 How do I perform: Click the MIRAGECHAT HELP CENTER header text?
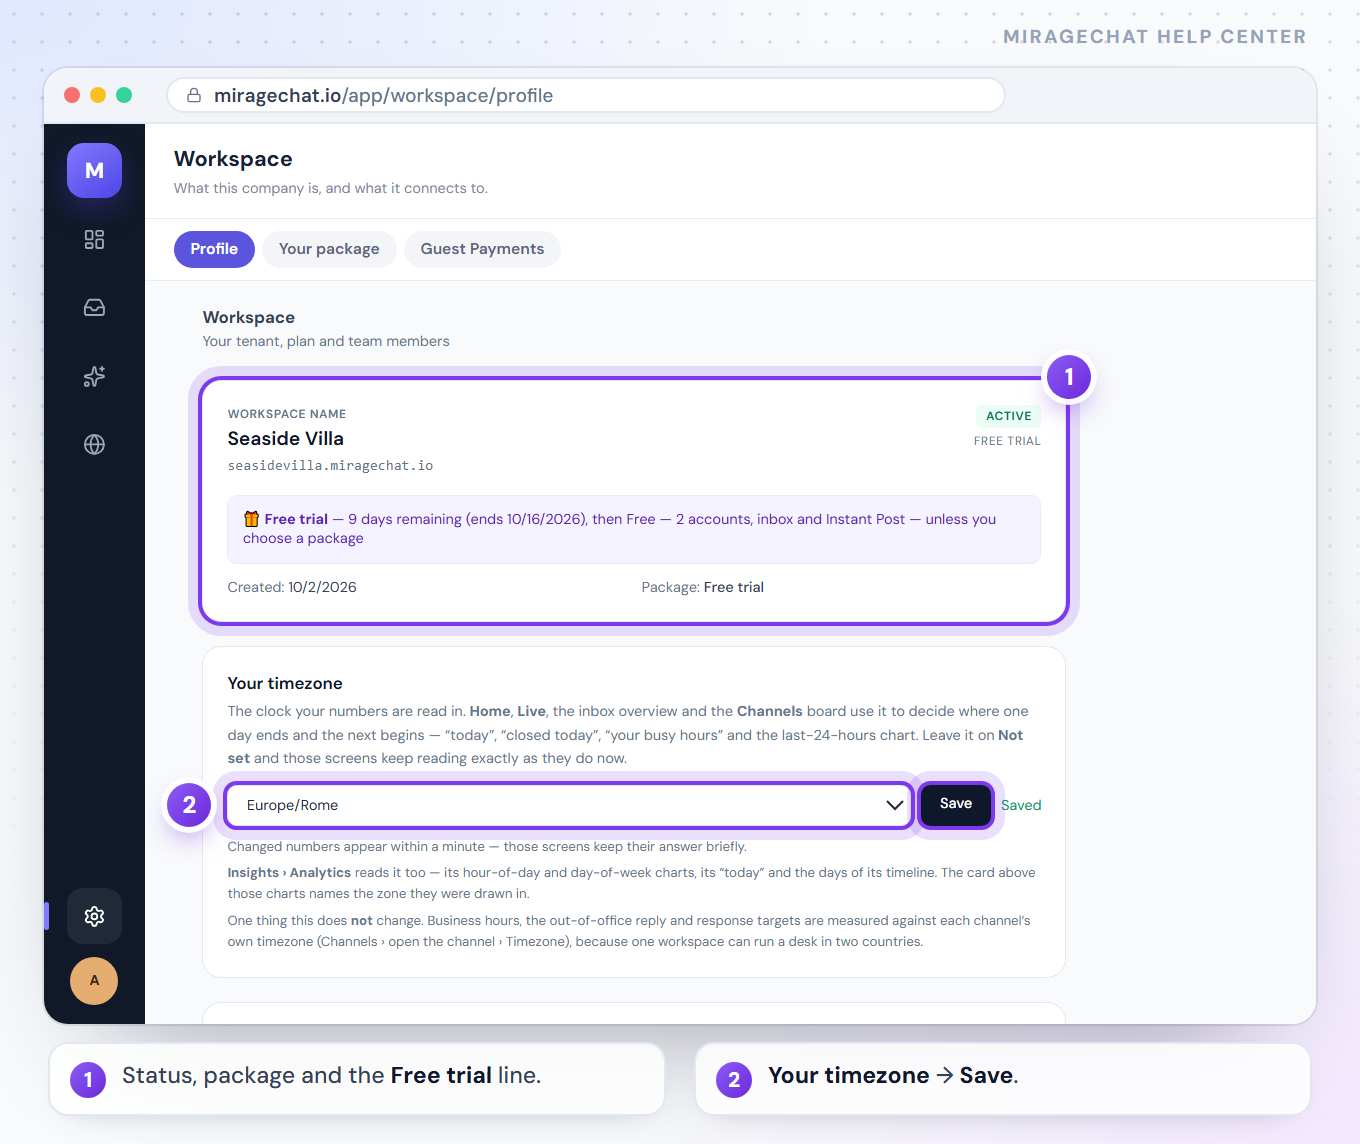pyautogui.click(x=1154, y=37)
